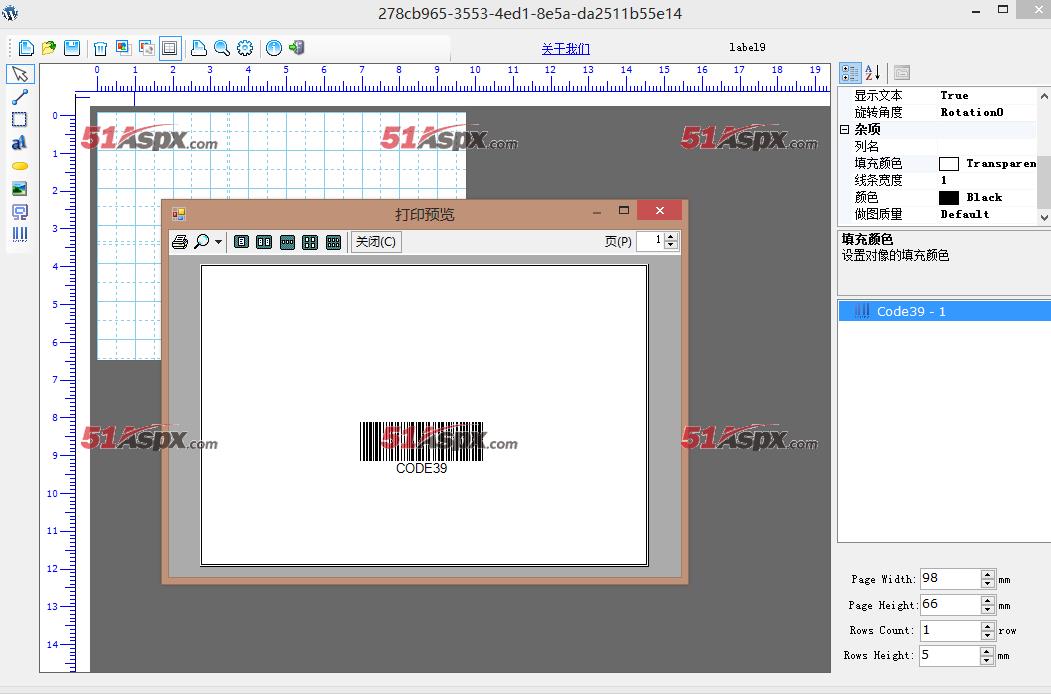Click the Black color swatch
1051x694 pixels.
coord(948,197)
